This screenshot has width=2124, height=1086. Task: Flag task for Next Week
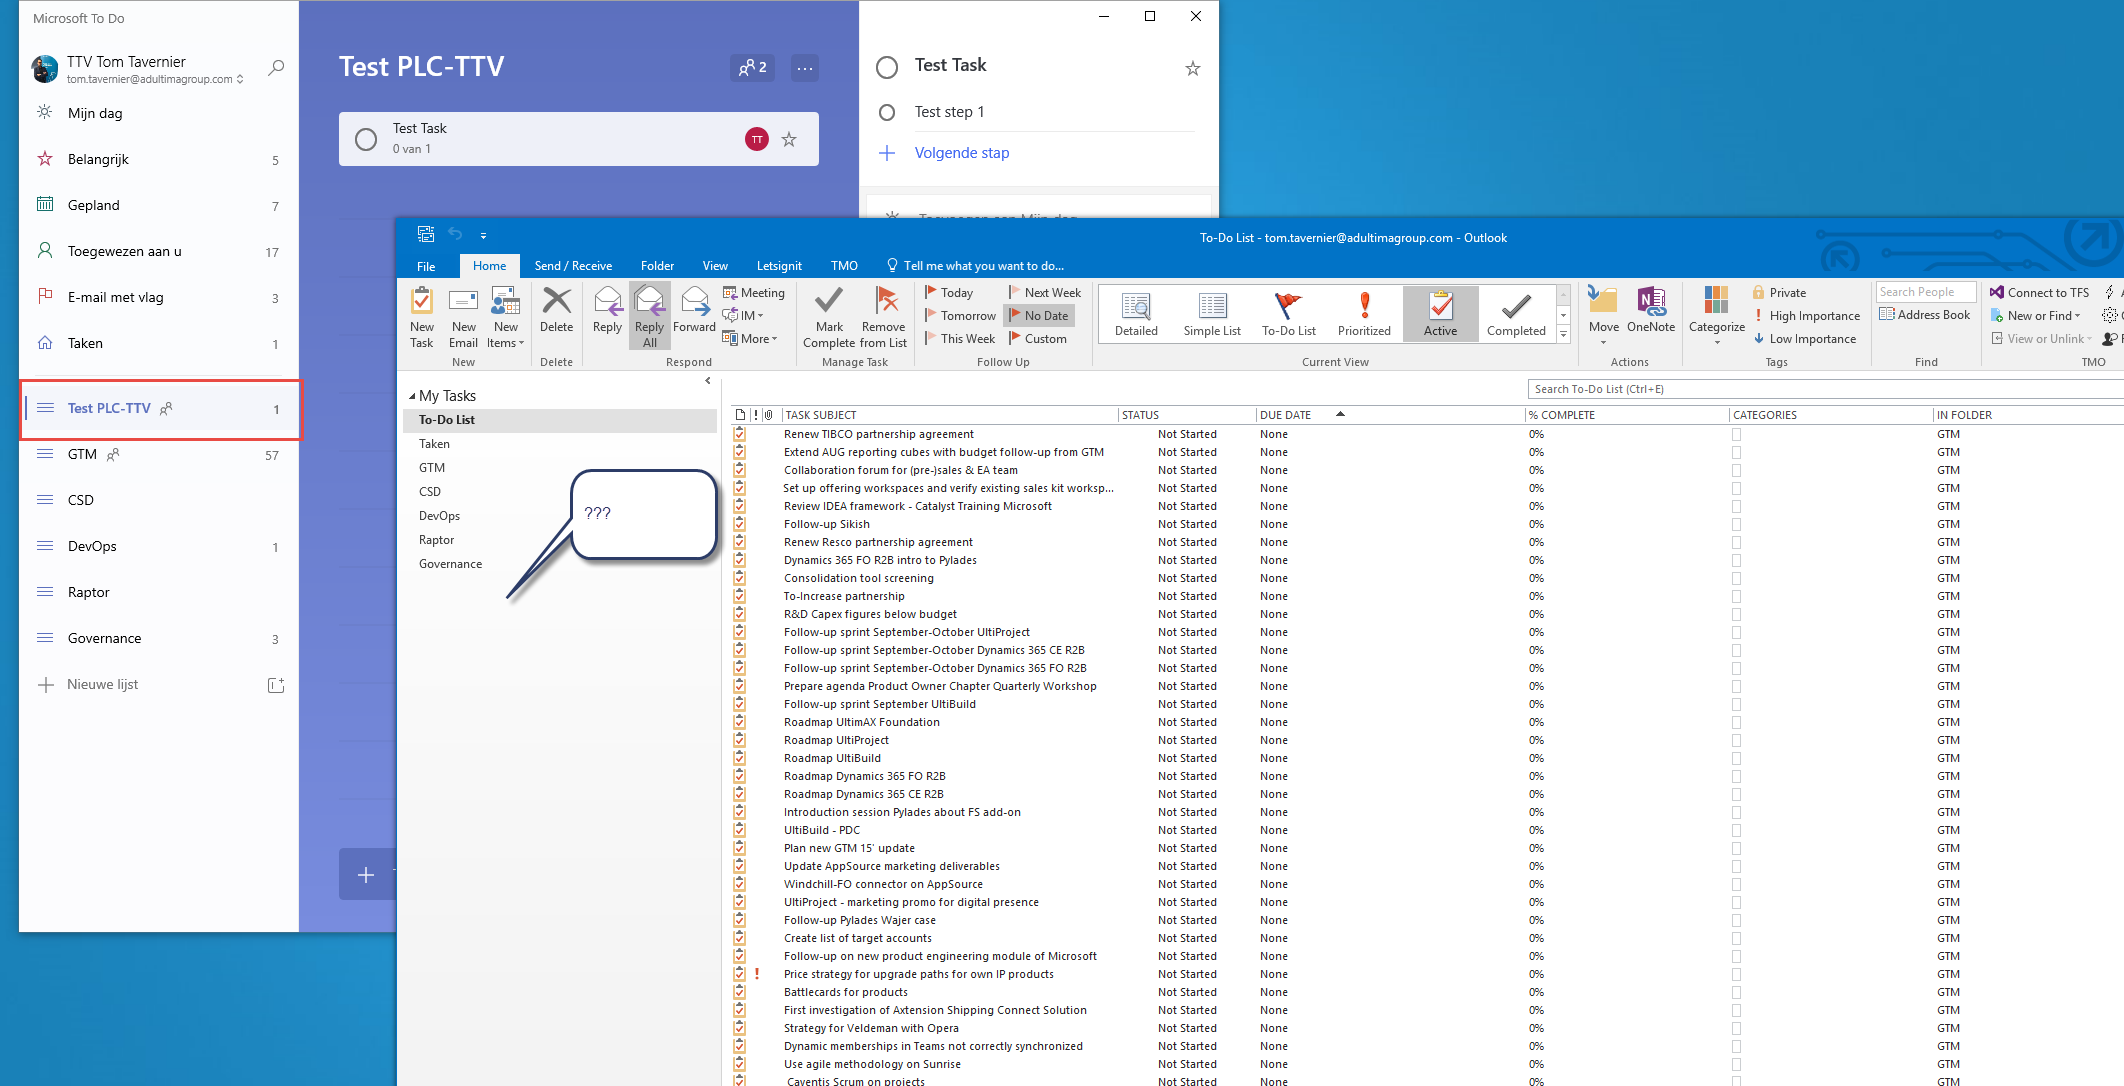point(1044,293)
